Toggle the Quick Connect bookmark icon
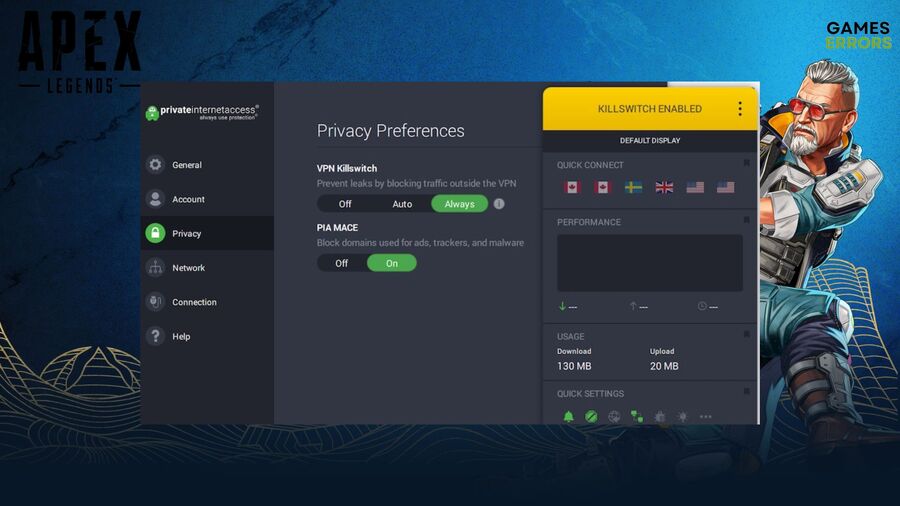The image size is (900, 506). (x=746, y=163)
